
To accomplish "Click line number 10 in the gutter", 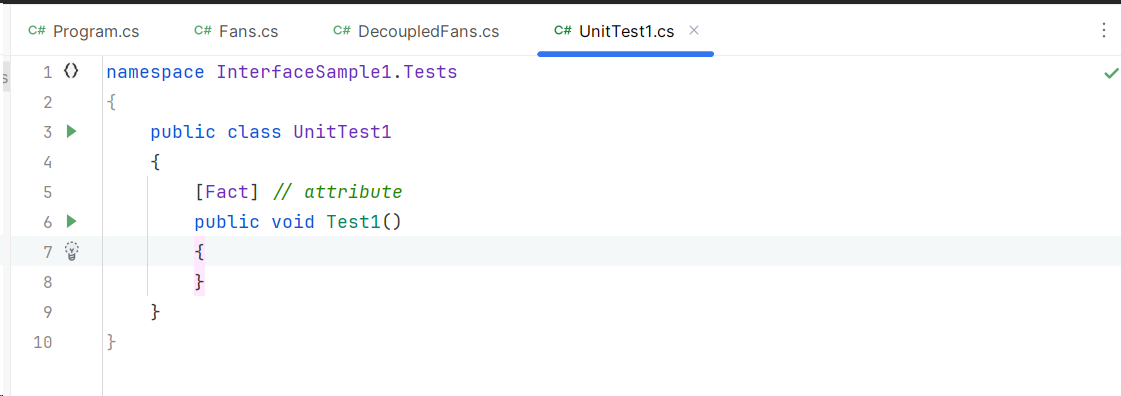I will tap(43, 342).
